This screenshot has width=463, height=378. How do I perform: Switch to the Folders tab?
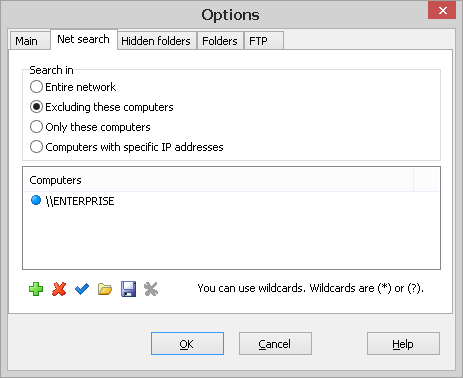click(x=220, y=41)
